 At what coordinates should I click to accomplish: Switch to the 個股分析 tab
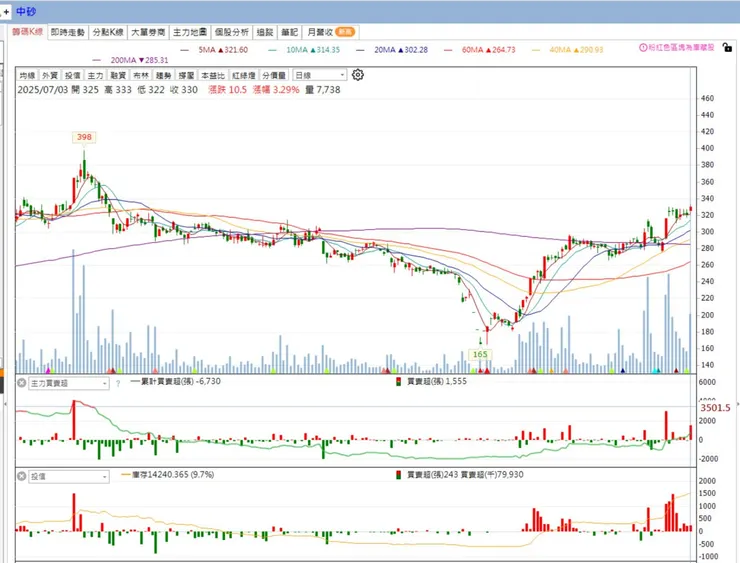click(231, 32)
